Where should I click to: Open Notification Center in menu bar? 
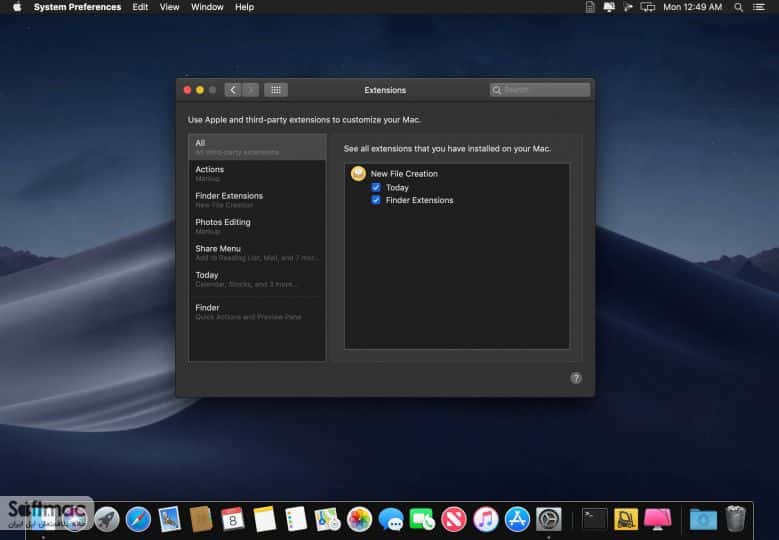coord(759,7)
